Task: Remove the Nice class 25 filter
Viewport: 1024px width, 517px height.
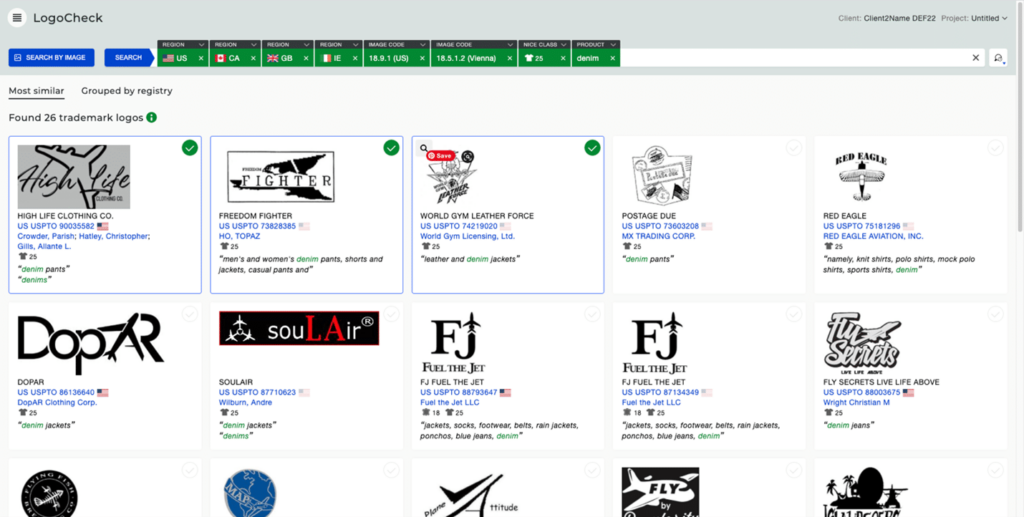Action: 564,58
